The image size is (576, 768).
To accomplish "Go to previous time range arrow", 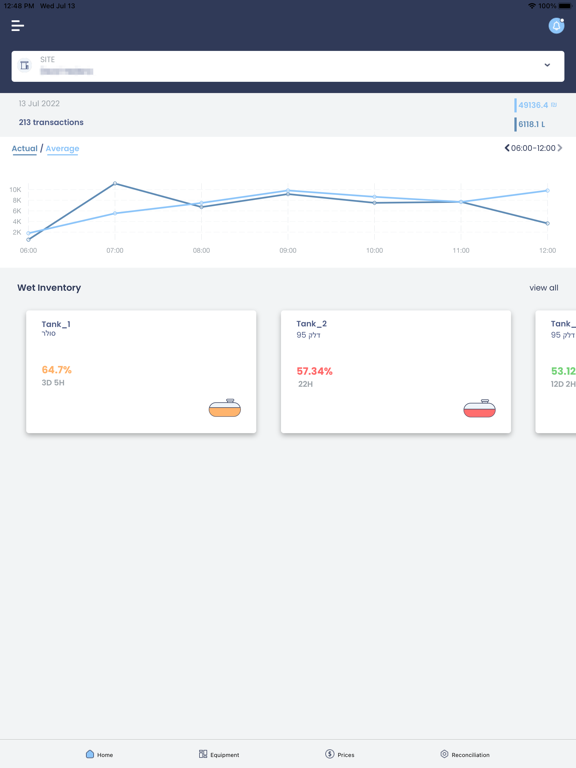I will tap(507, 148).
